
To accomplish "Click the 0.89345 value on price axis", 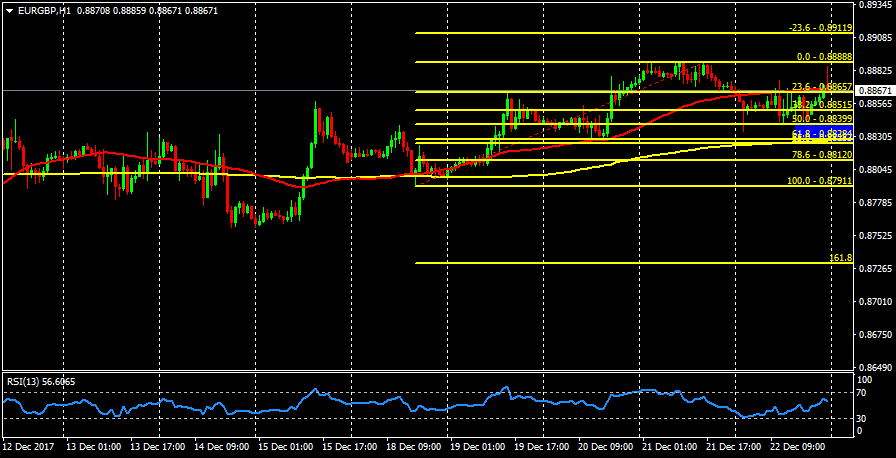I will [x=875, y=6].
